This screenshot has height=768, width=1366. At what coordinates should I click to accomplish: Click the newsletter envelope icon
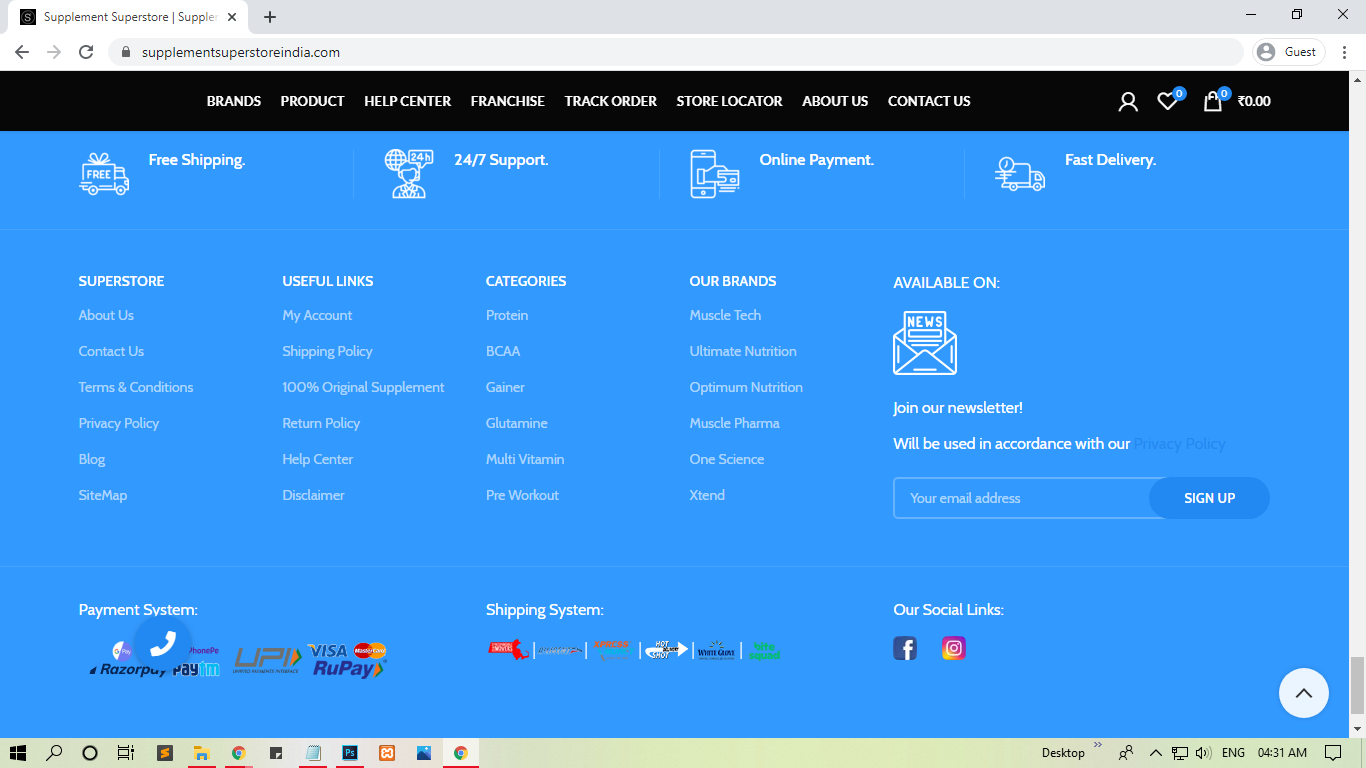(x=925, y=342)
